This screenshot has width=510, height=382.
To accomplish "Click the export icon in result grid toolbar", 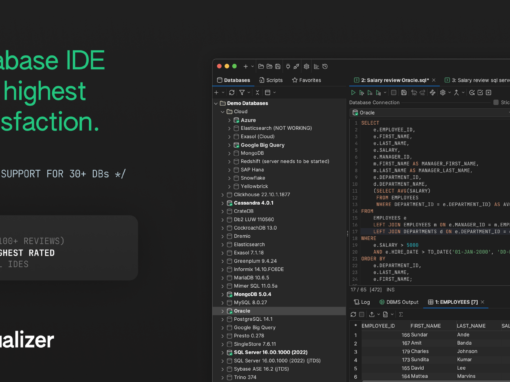I will click(372, 314).
